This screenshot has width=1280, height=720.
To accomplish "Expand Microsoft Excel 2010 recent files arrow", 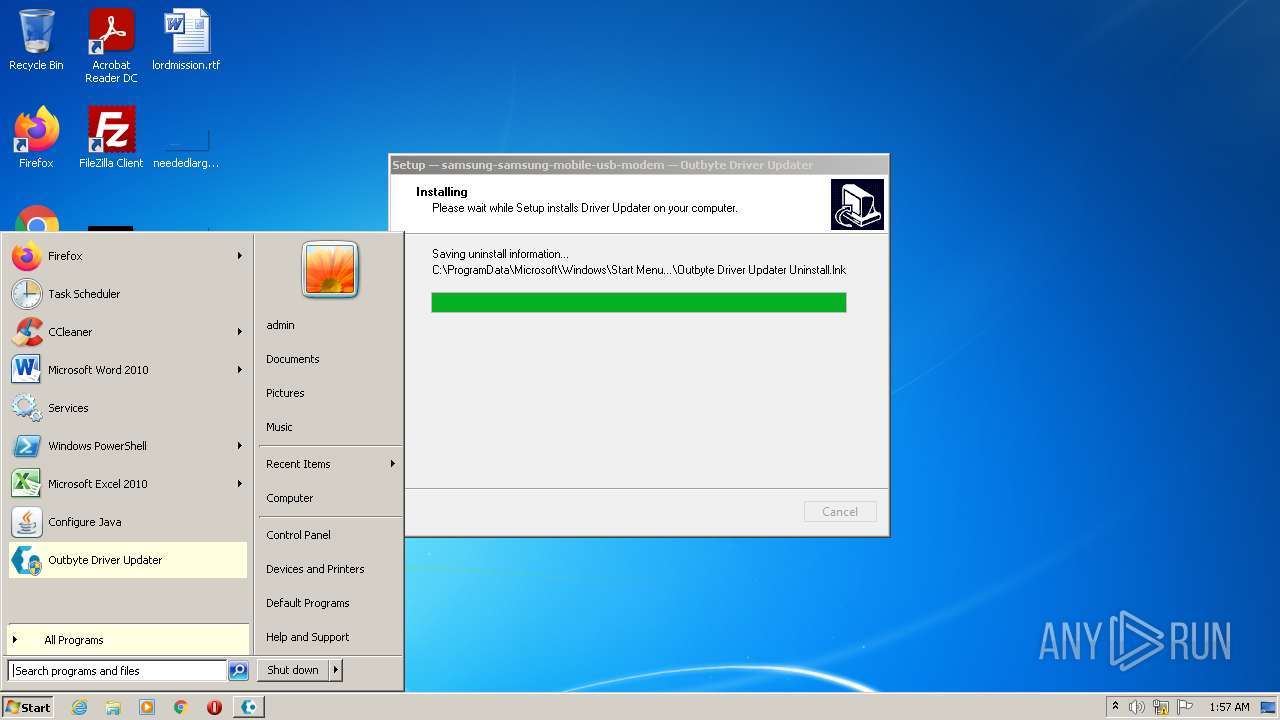I will [x=240, y=484].
